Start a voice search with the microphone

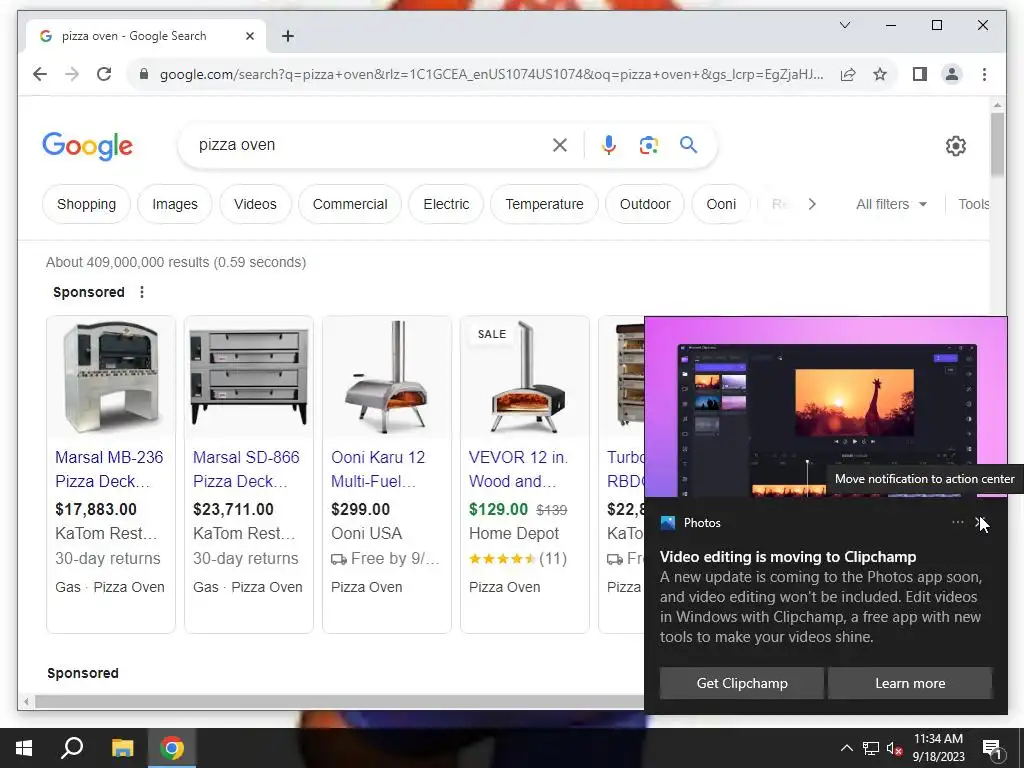point(609,145)
